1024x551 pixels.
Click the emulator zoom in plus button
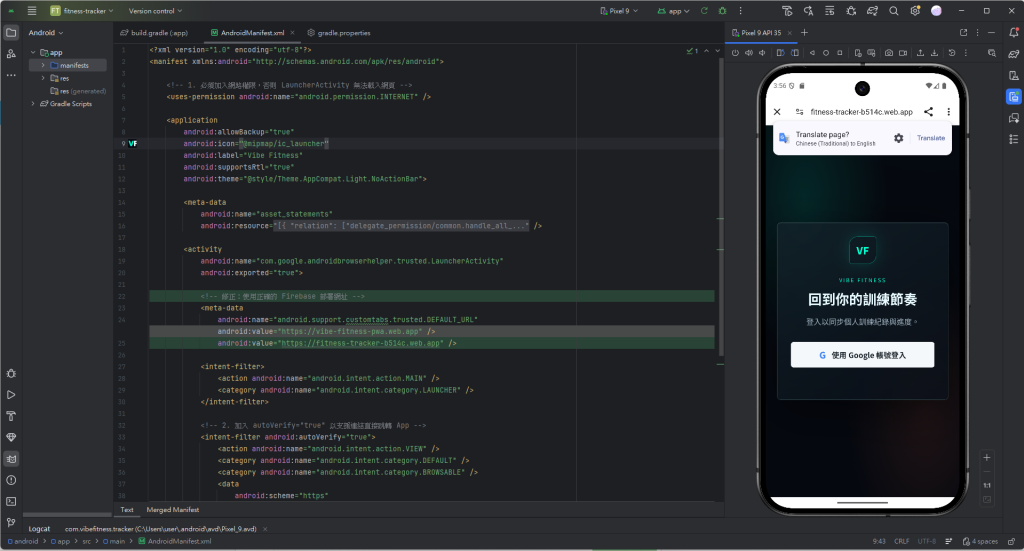[x=987, y=458]
